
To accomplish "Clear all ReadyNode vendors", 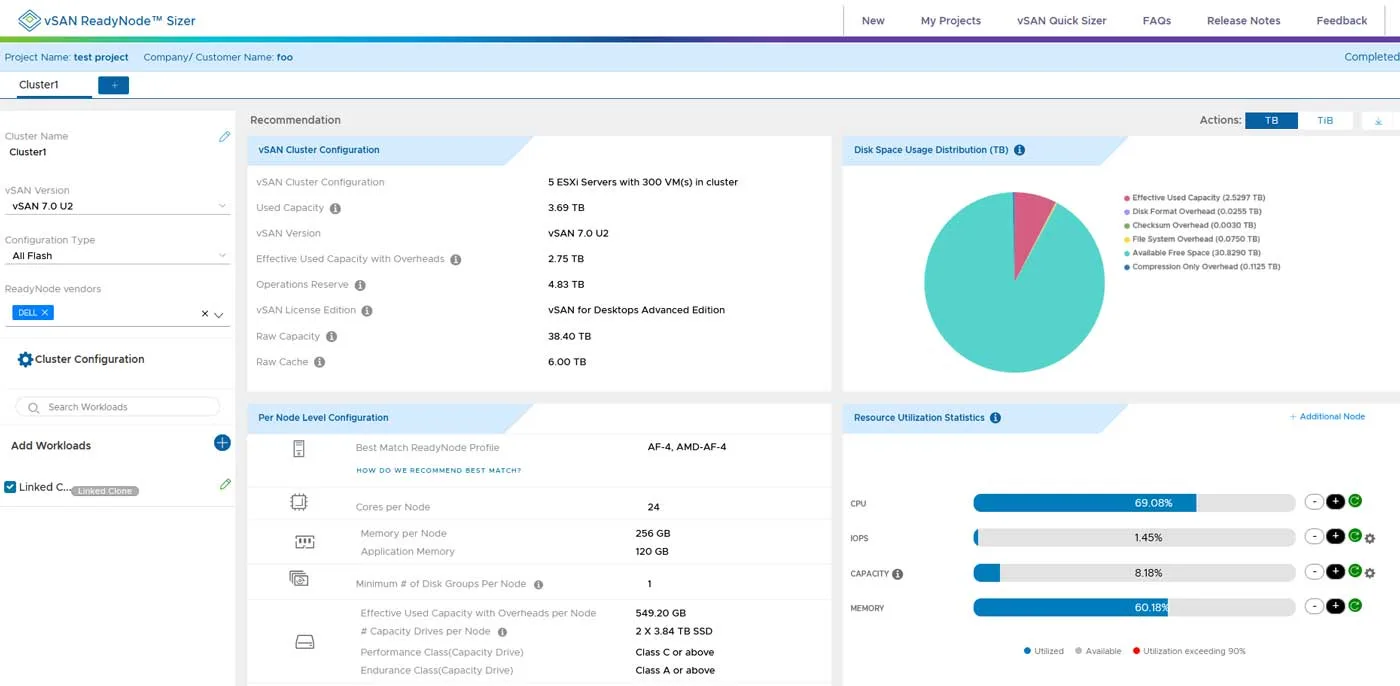I will click(x=205, y=314).
